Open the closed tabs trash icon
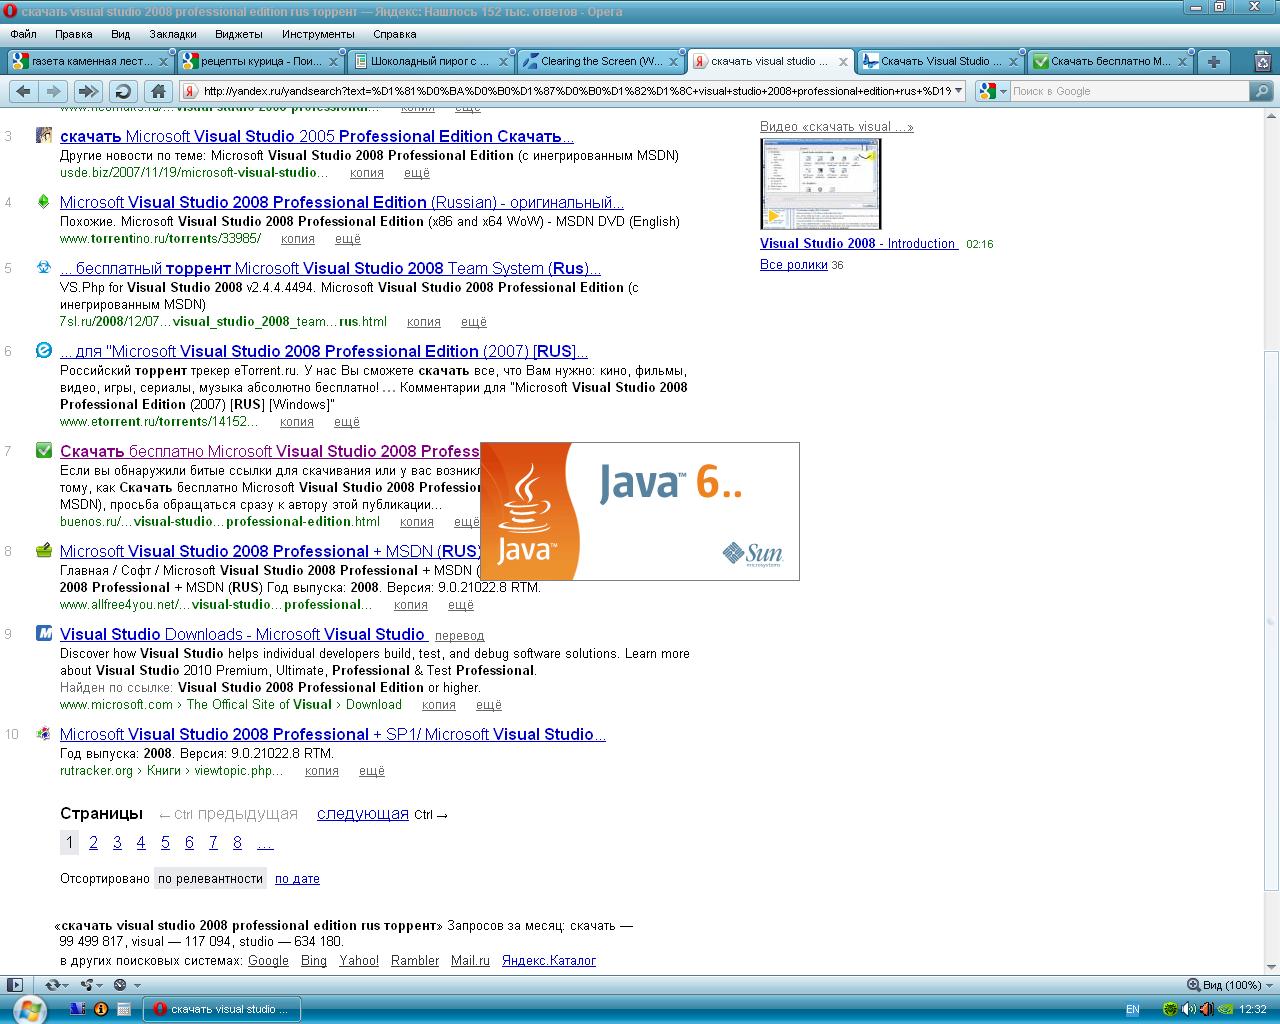 [x=1264, y=61]
